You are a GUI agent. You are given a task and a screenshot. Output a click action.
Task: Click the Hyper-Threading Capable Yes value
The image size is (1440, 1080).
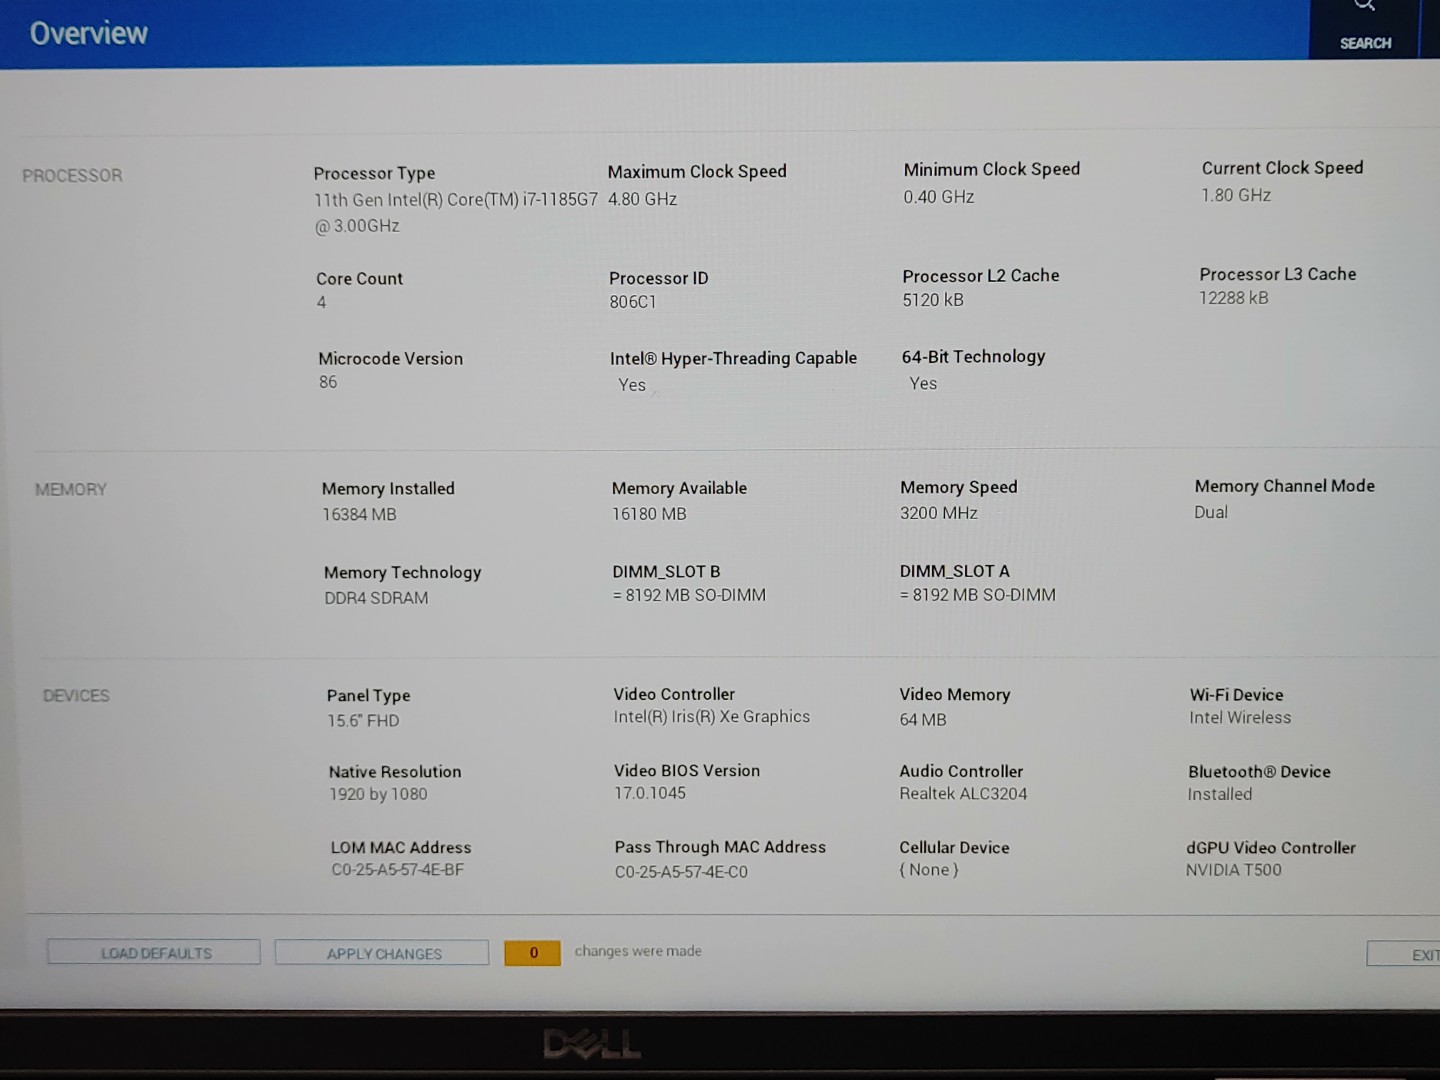point(632,385)
